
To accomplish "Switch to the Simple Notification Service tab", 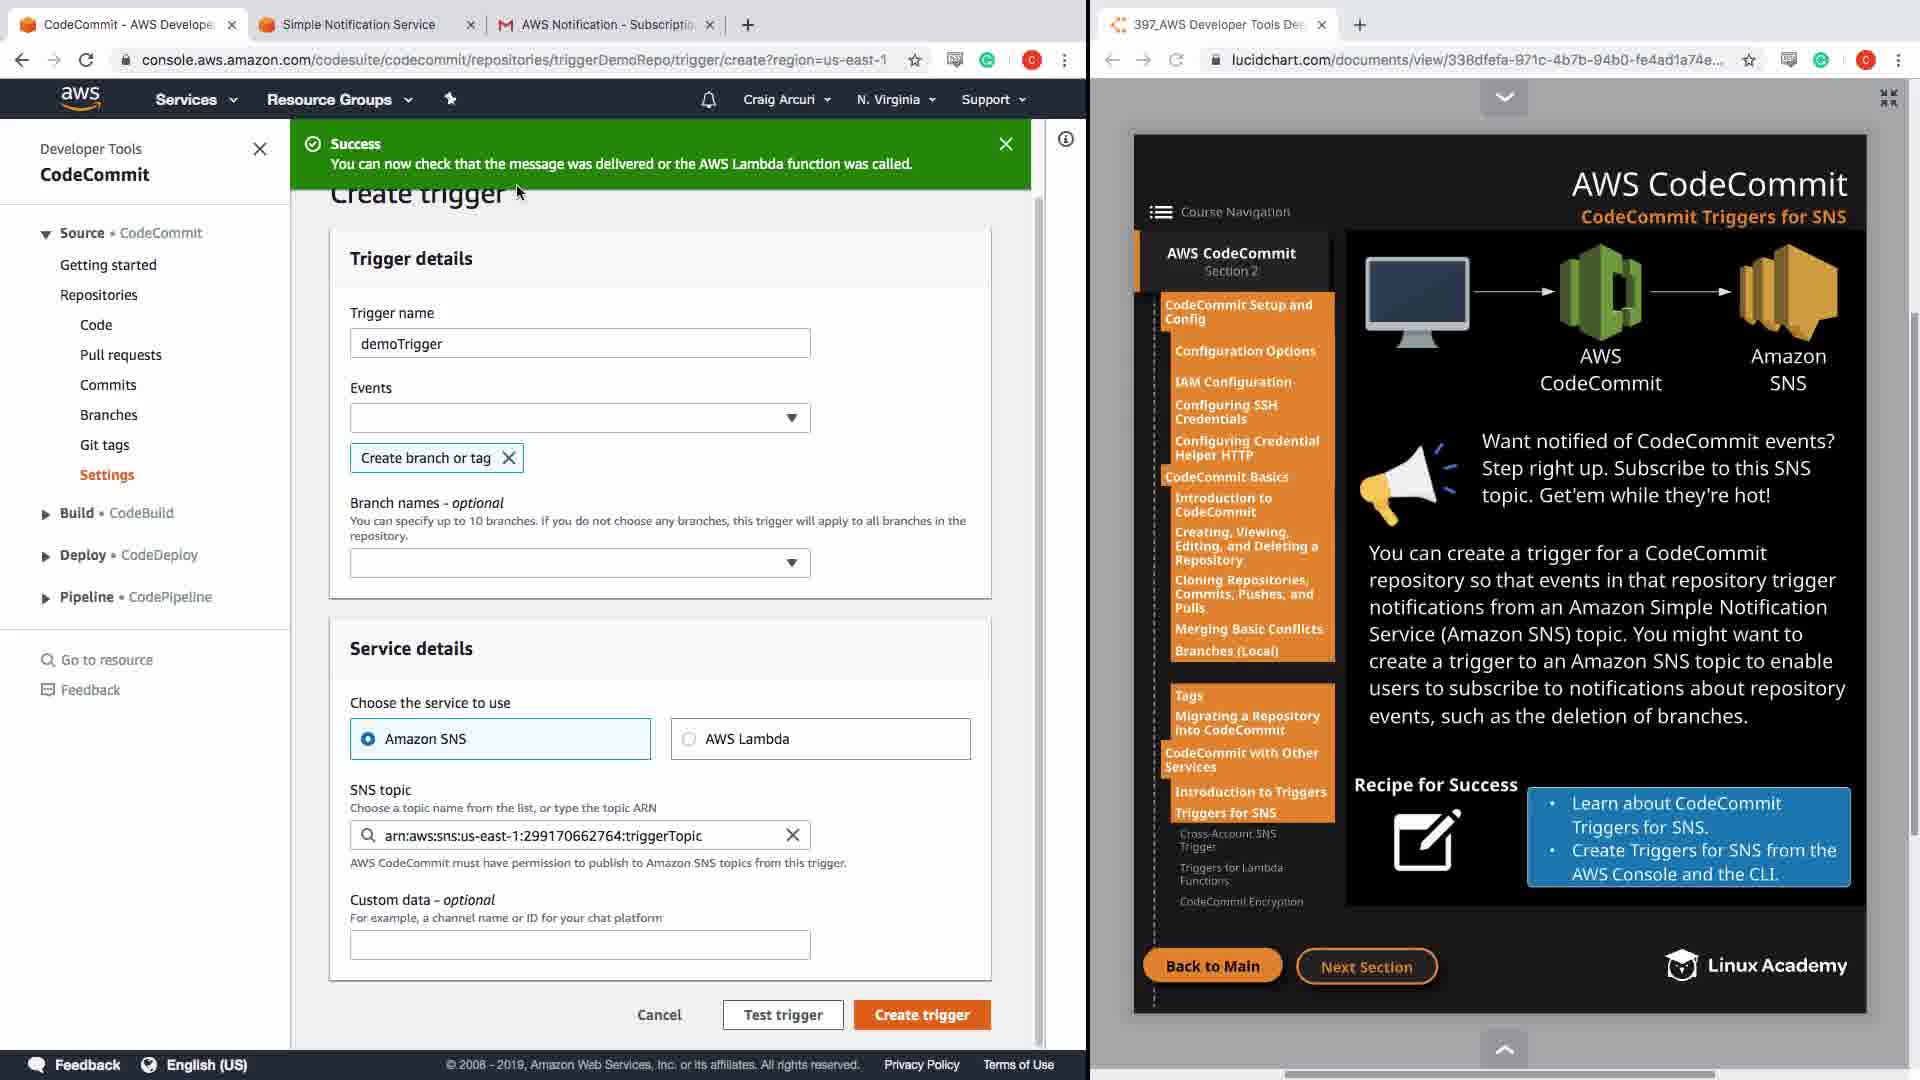I will point(358,25).
